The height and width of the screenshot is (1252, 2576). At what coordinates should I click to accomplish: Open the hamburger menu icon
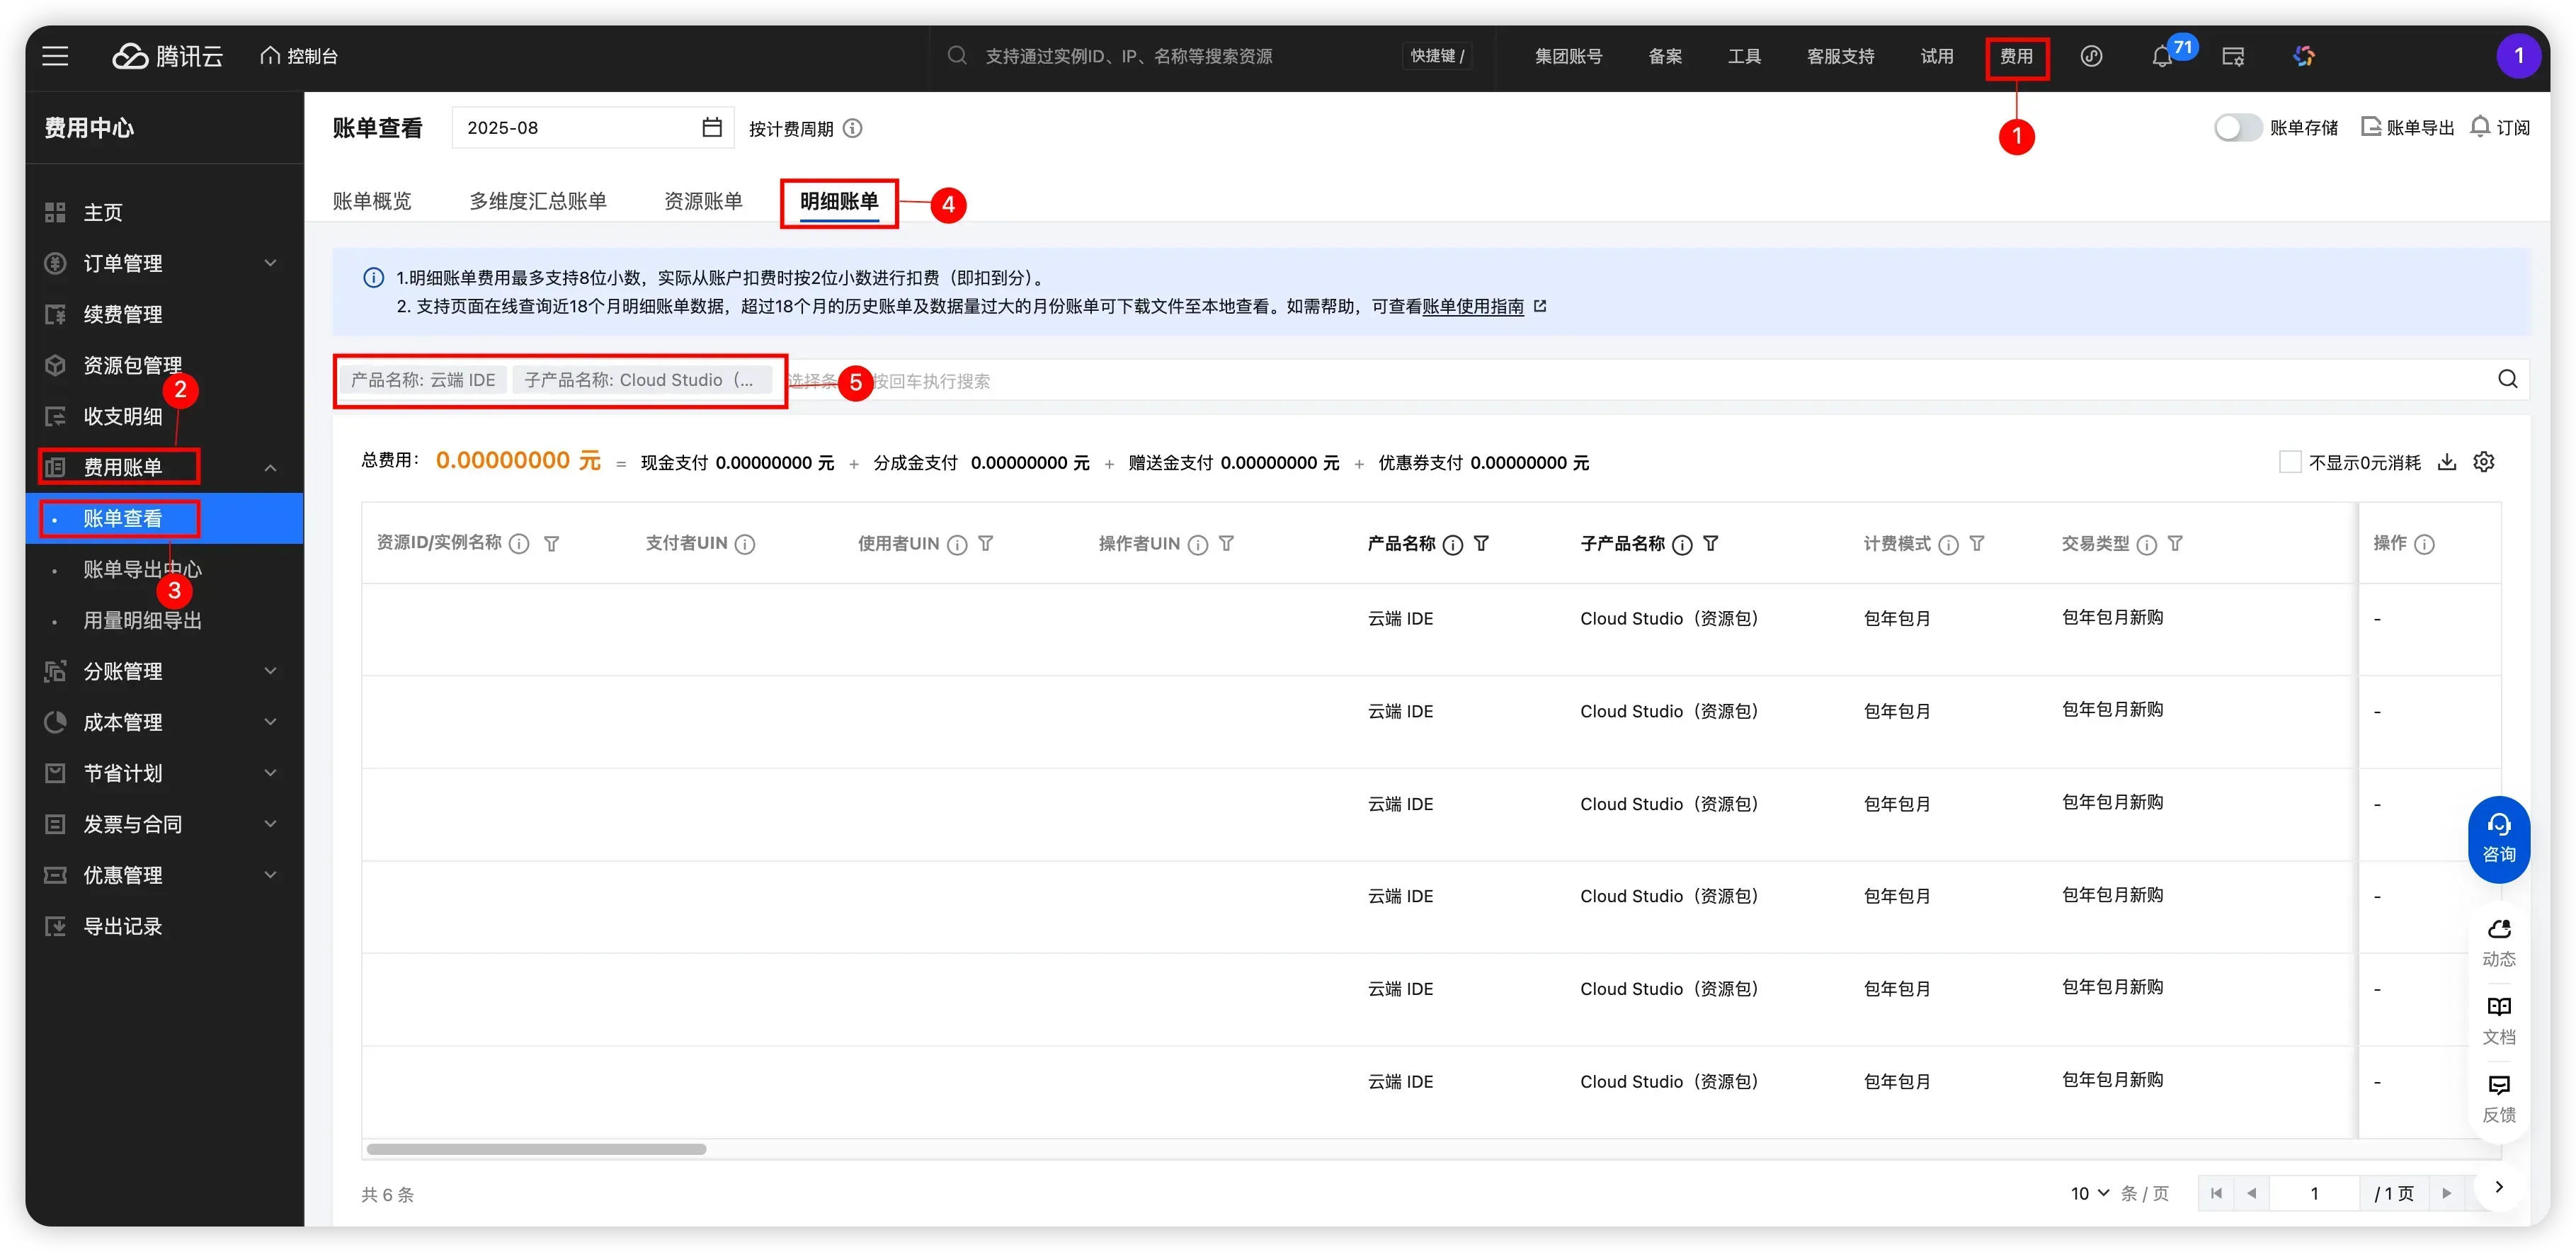[56, 56]
